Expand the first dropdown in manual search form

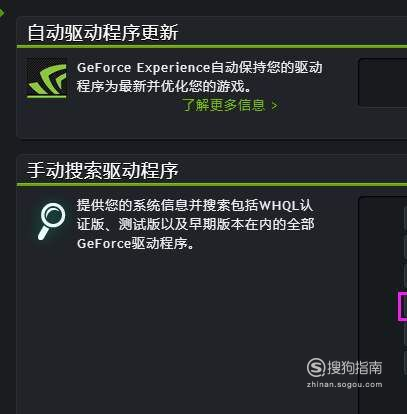click(x=405, y=219)
